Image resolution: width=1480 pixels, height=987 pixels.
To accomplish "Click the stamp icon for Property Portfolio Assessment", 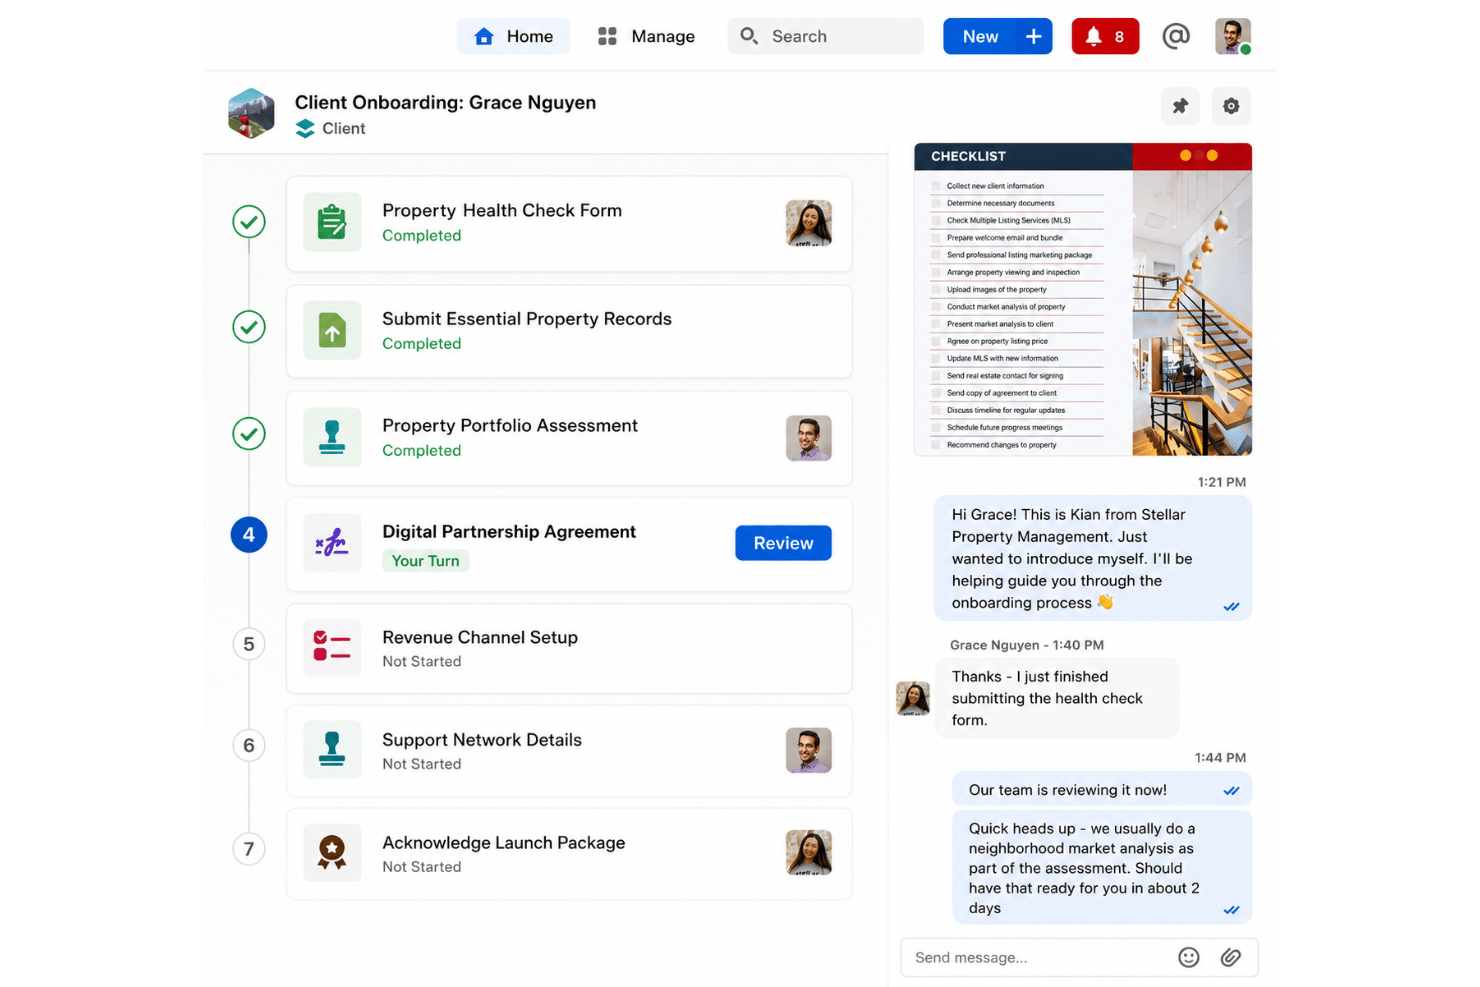I will coord(332,437).
